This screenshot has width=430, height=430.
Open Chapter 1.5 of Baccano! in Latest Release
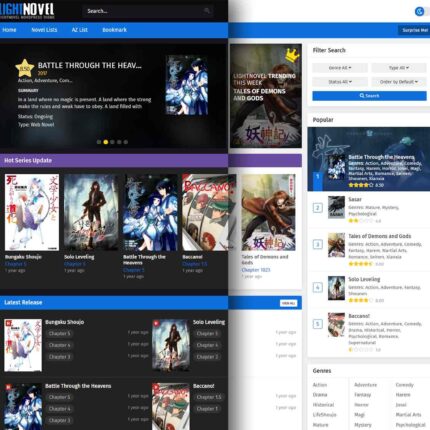coord(209,397)
